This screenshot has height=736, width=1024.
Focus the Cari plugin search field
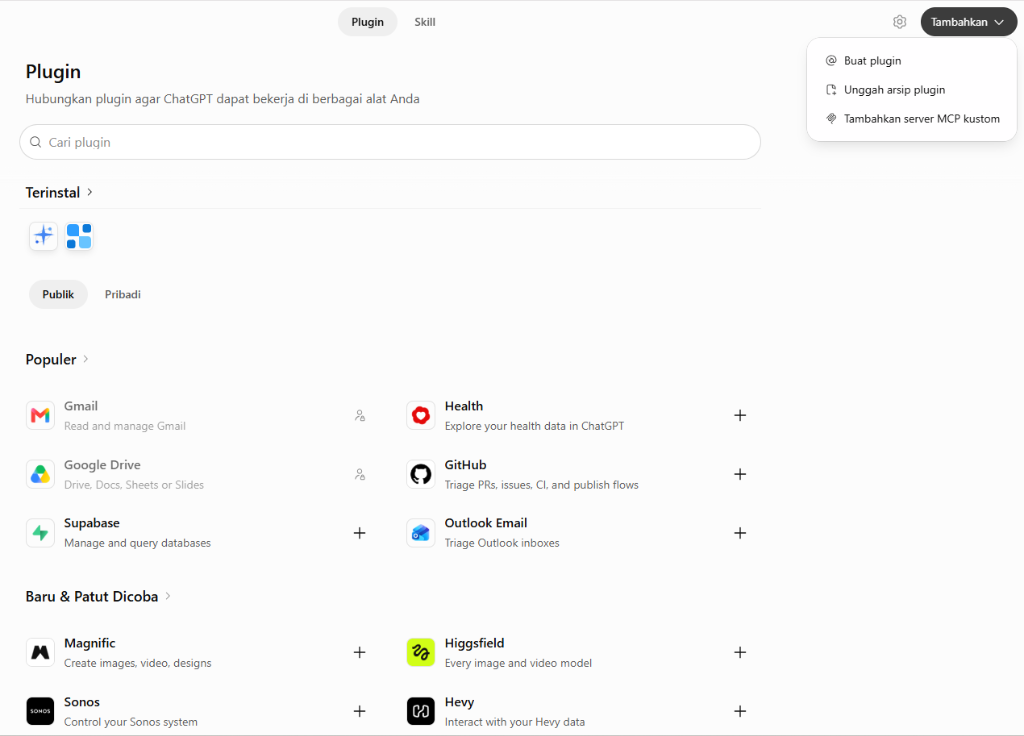390,142
